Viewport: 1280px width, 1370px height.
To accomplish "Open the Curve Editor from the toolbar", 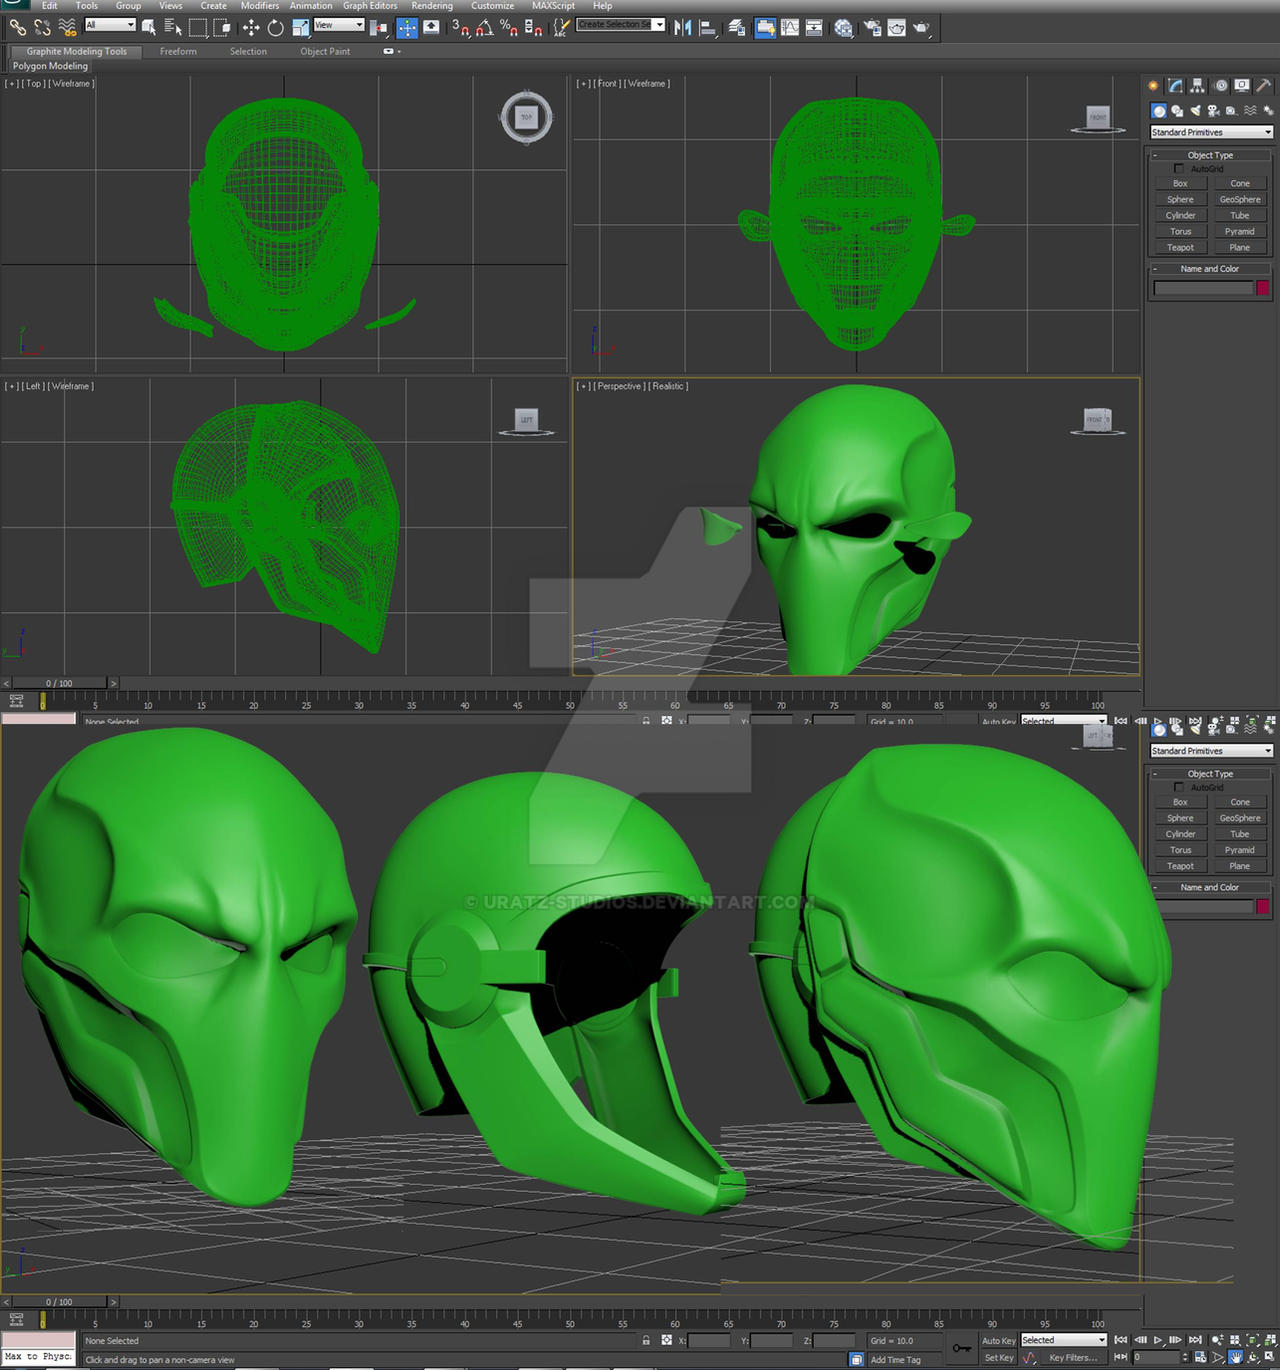I will 790,27.
